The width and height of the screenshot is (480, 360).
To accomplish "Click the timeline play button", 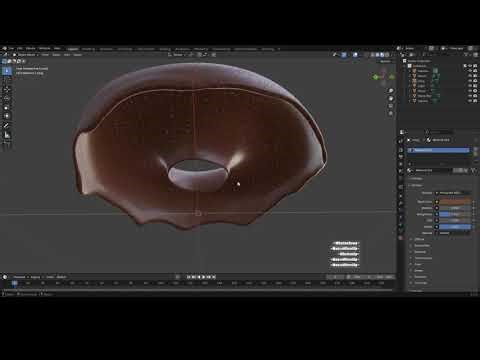I will [x=204, y=277].
